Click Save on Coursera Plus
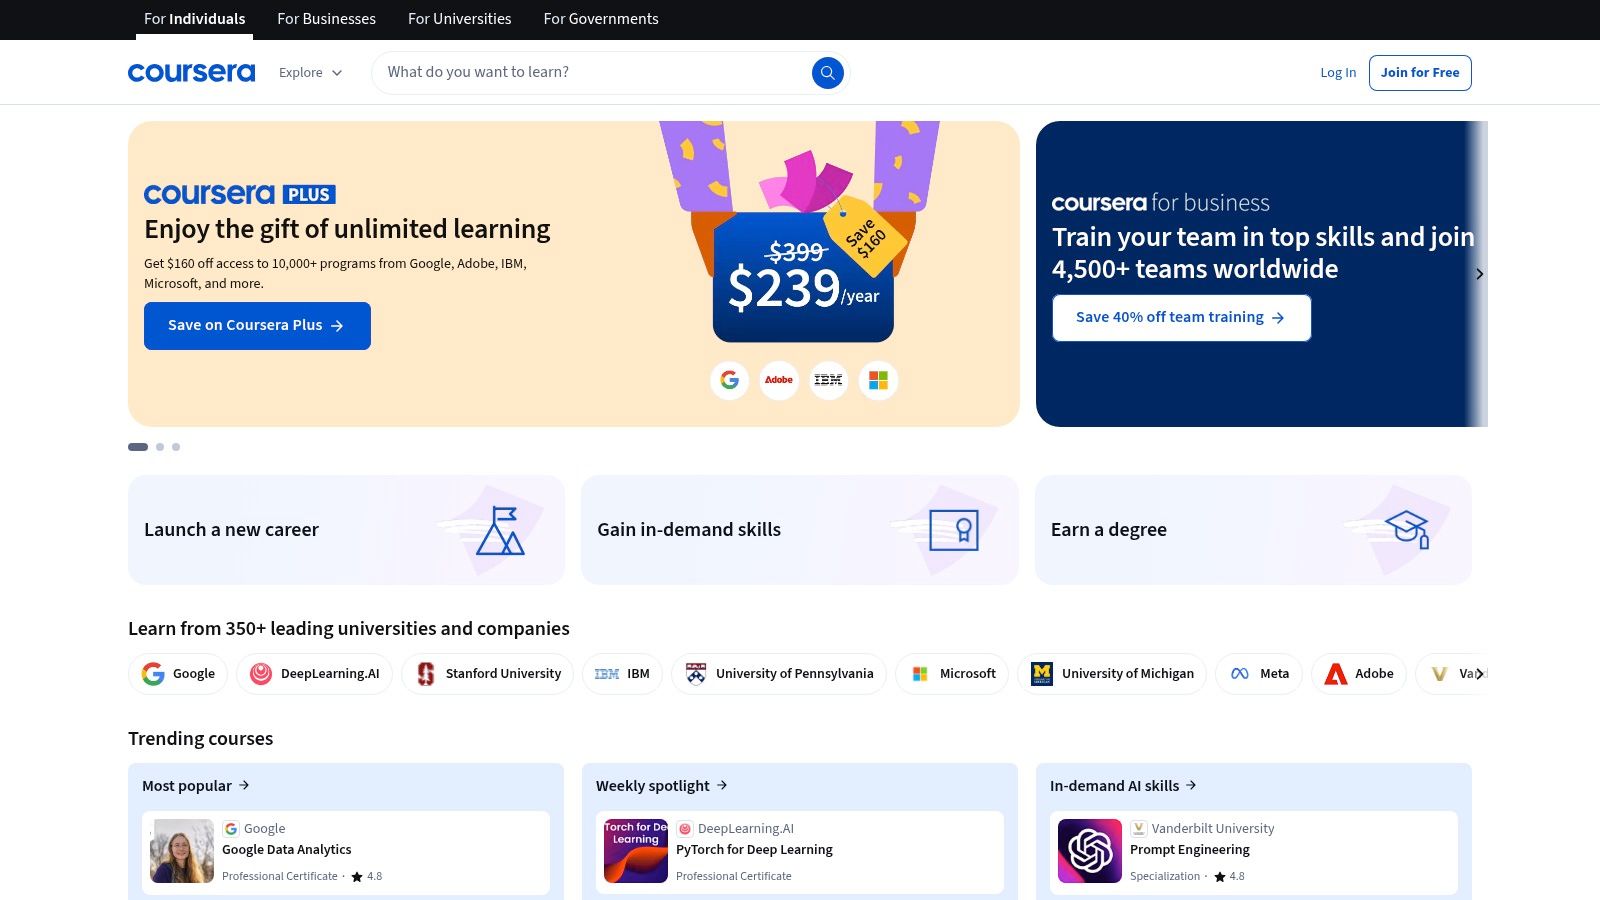The height and width of the screenshot is (900, 1600). [x=257, y=325]
